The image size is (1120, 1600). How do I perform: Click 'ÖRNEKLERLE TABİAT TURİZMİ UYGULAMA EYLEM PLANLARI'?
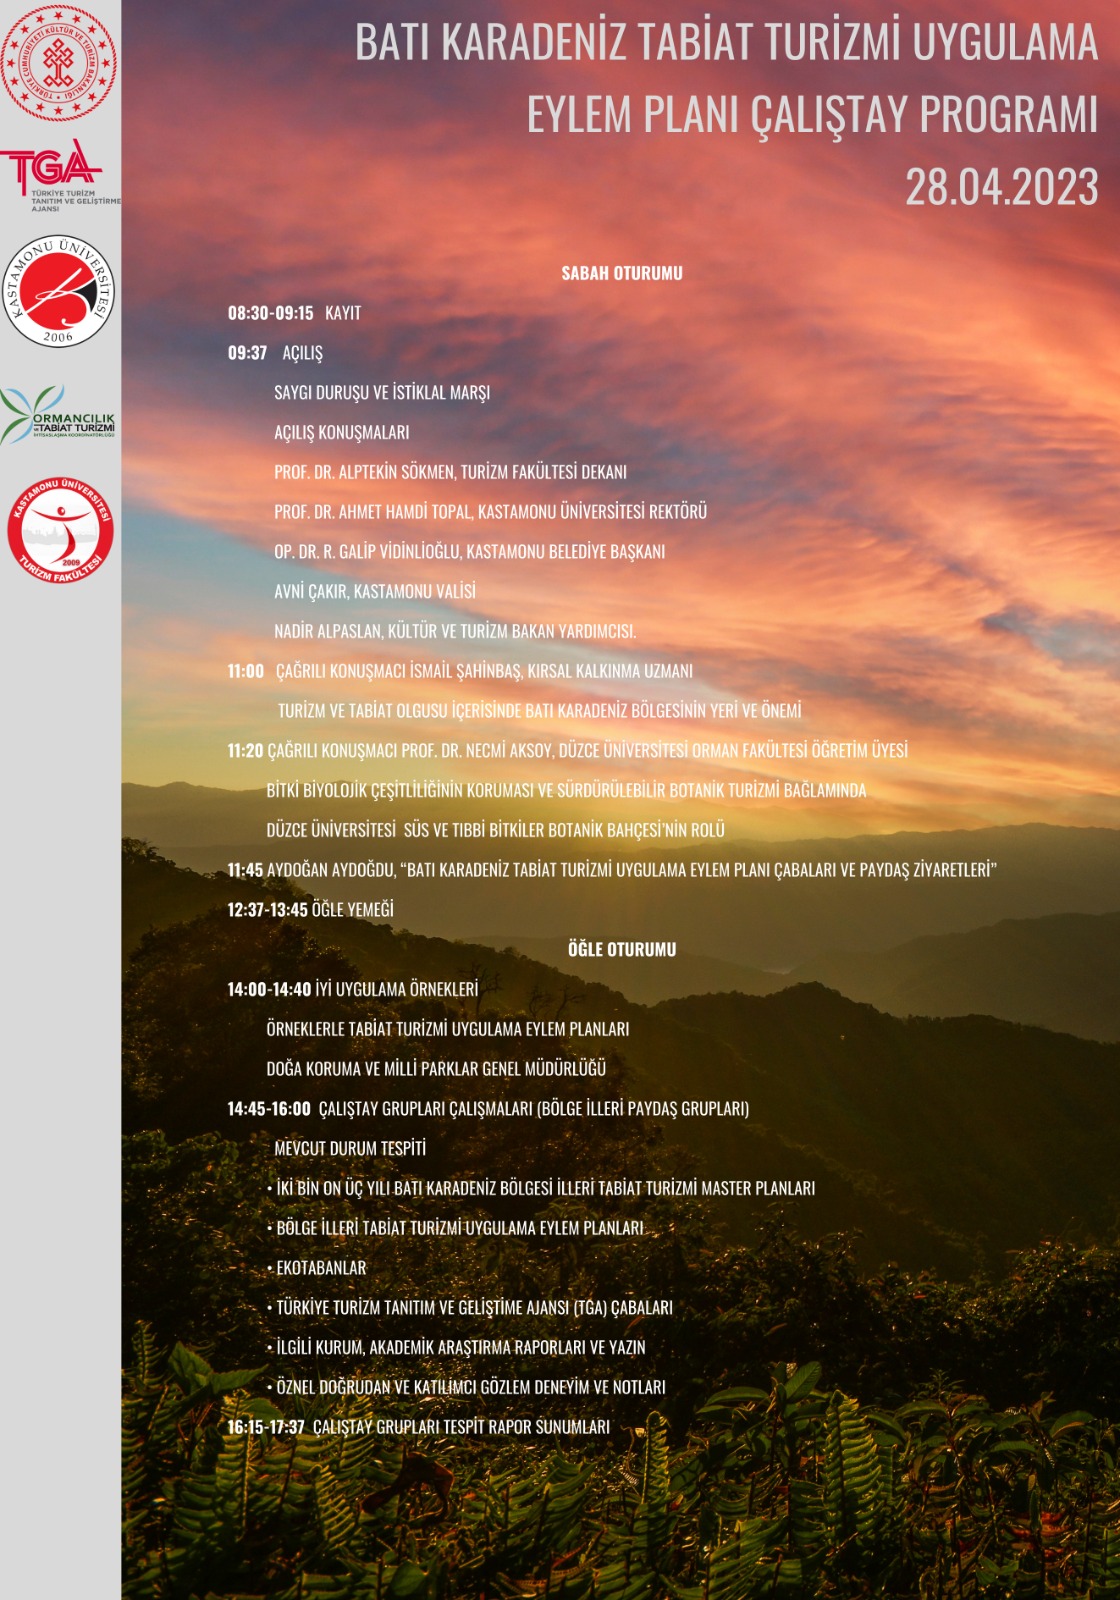448,1029
